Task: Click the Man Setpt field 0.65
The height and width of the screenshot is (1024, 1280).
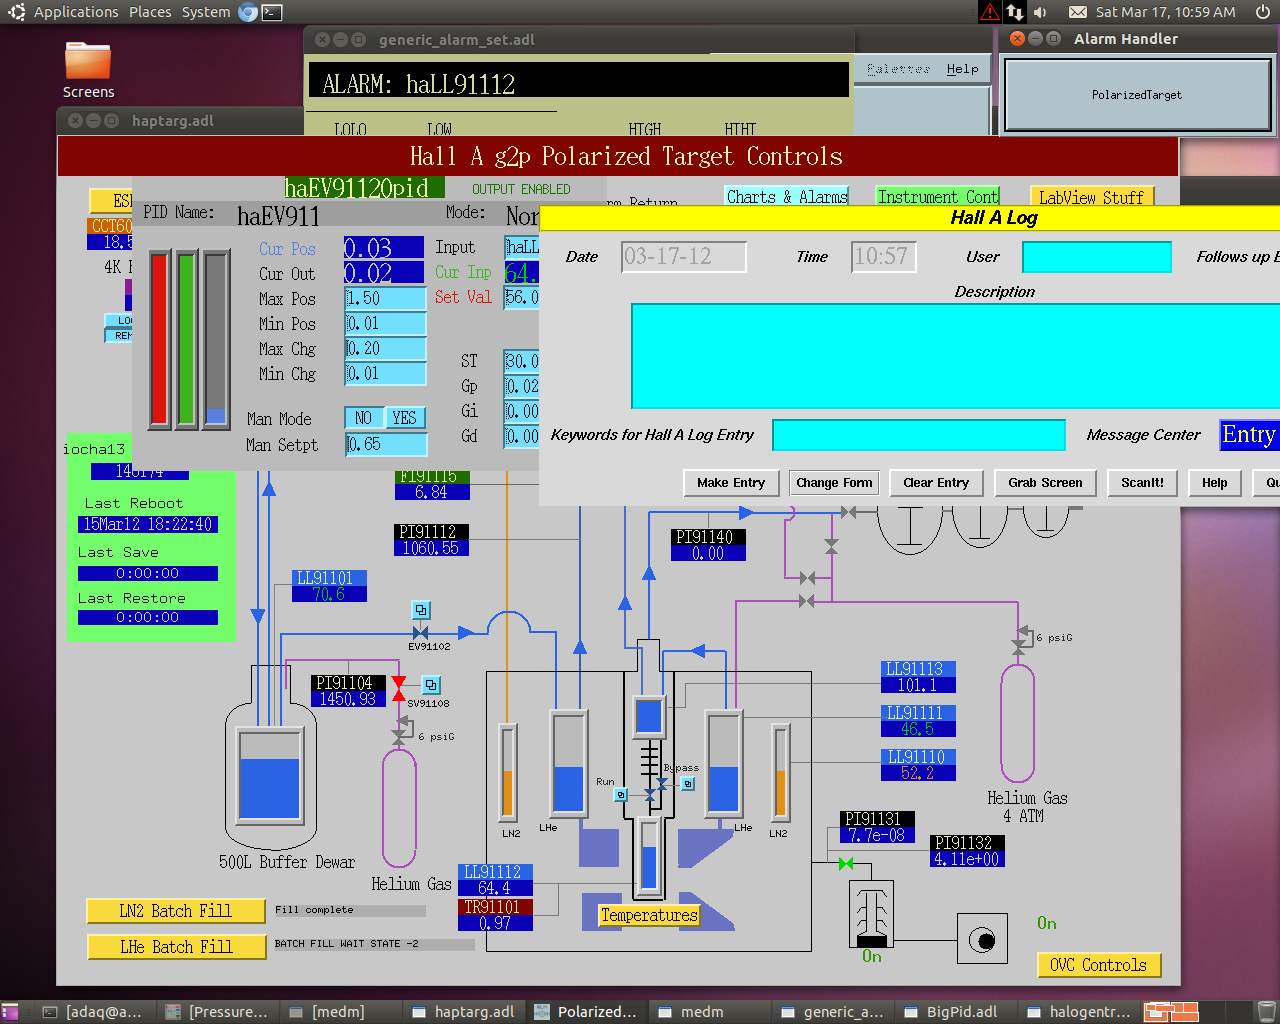Action: click(386, 444)
